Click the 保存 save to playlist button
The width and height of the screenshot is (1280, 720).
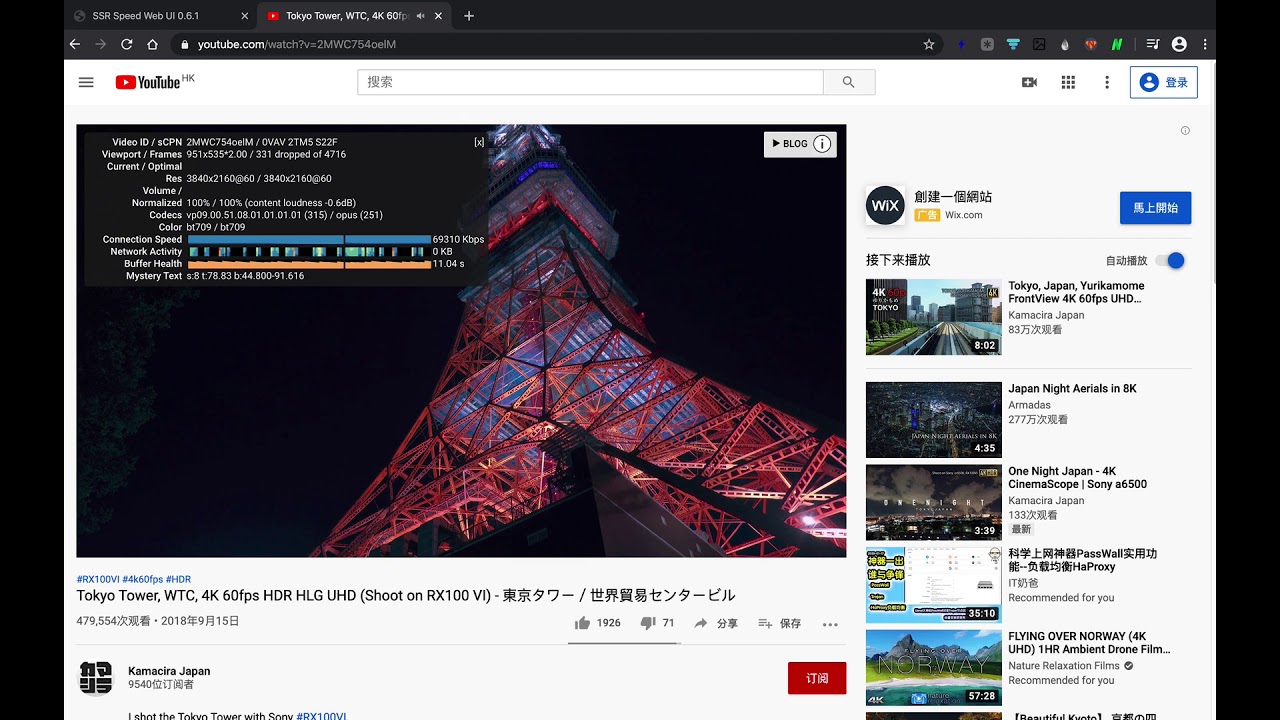coord(780,623)
